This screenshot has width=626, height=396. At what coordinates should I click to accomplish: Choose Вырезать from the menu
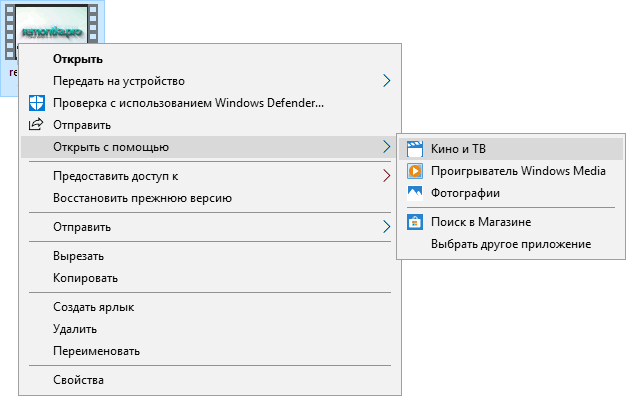(x=211, y=256)
